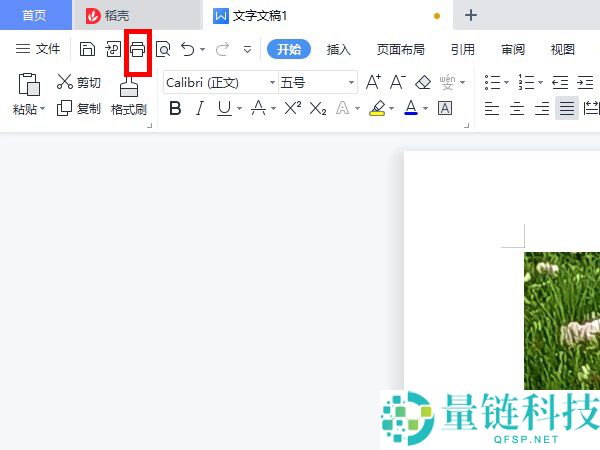
Task: Click the Cut (剪切) scissors icon
Action: coord(65,82)
